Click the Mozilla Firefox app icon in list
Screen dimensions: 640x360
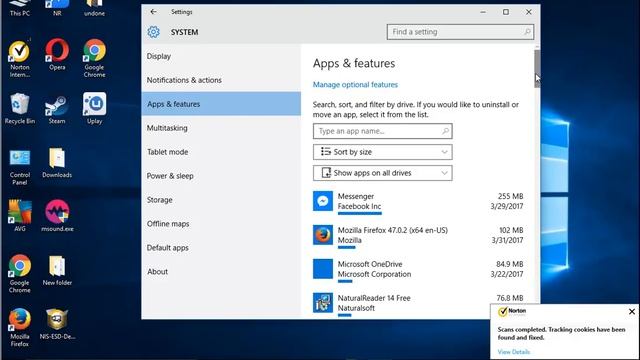coord(323,235)
